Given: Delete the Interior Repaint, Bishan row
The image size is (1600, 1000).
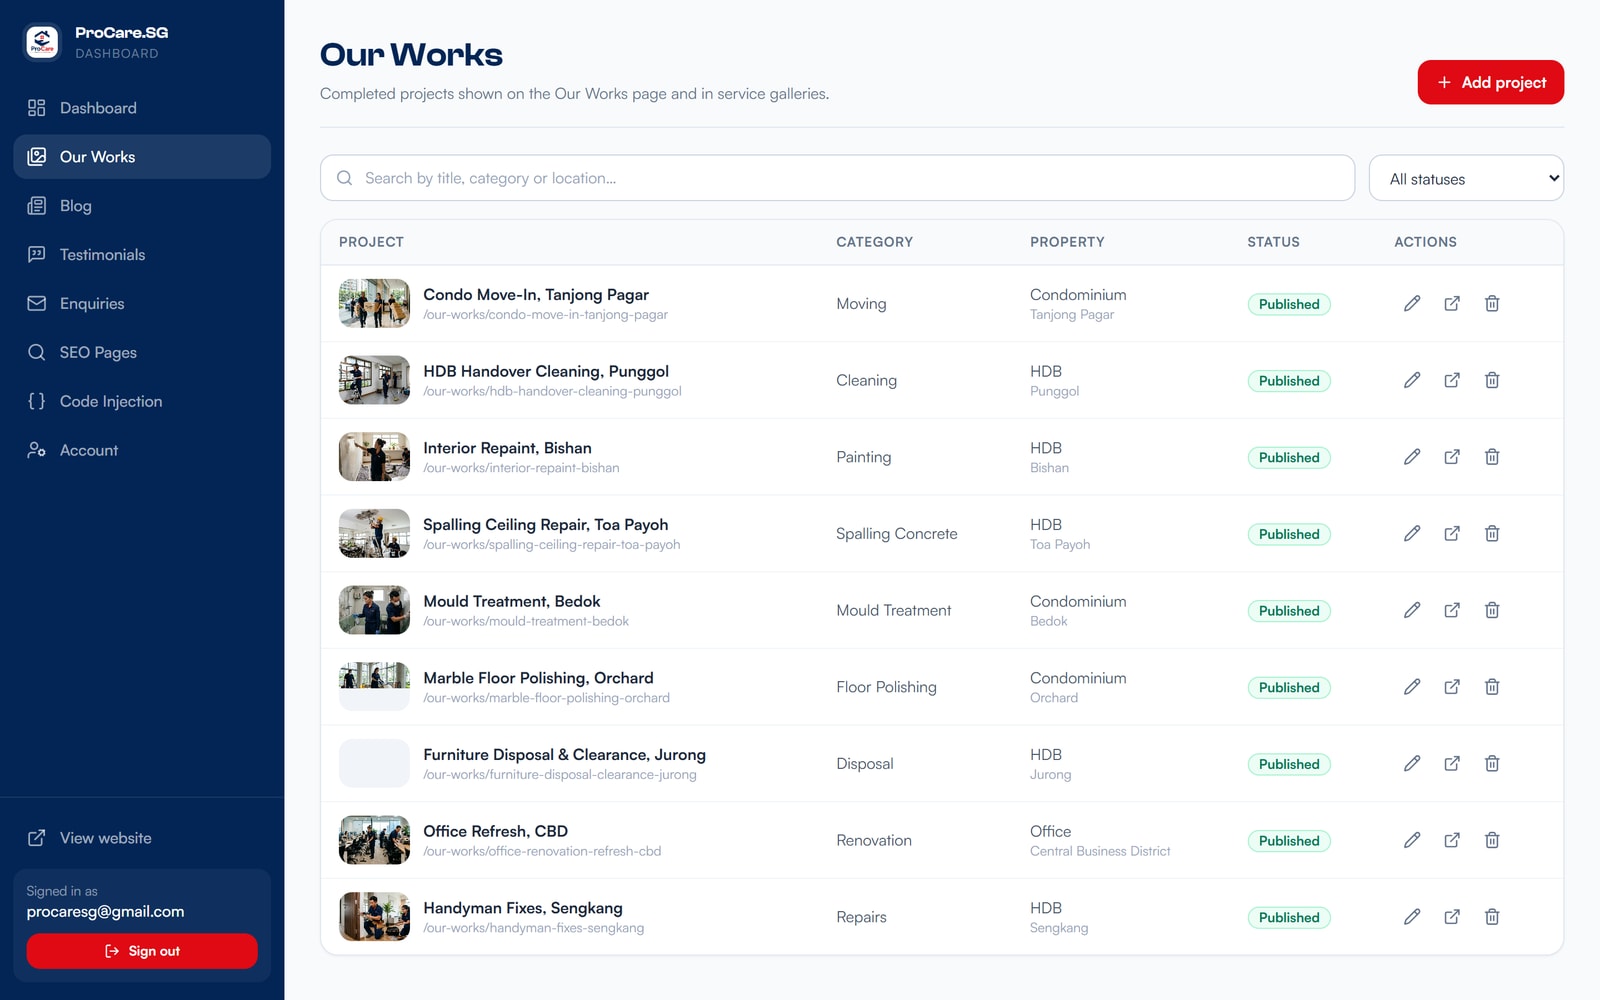Looking at the screenshot, I should coord(1492,457).
